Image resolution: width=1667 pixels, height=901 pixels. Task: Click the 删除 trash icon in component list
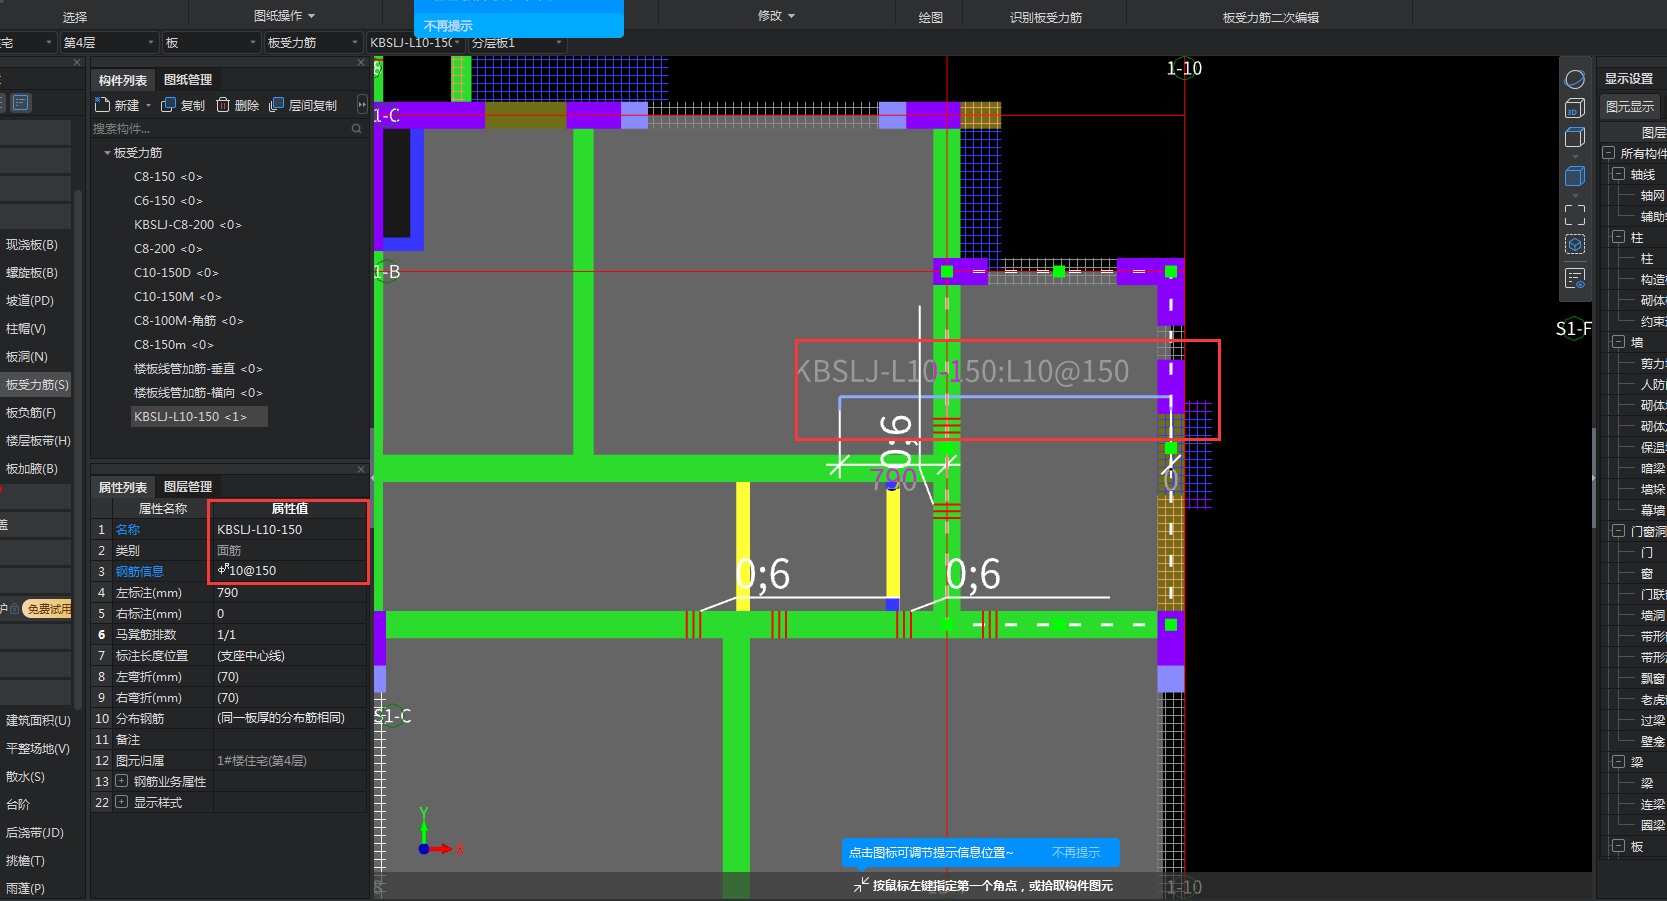[223, 105]
